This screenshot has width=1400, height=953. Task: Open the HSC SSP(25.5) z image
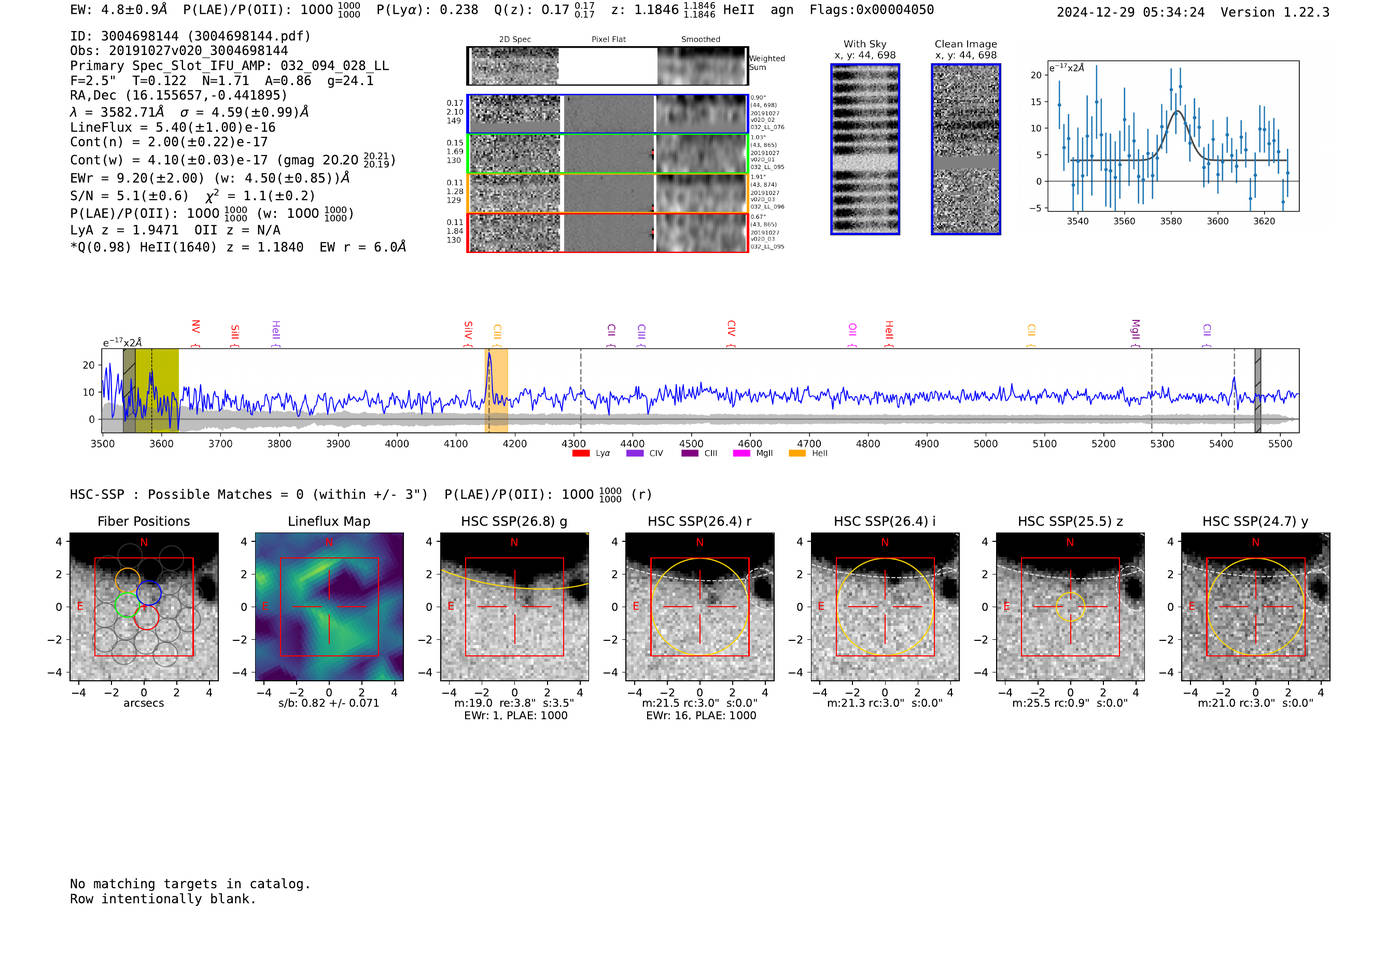click(1070, 607)
